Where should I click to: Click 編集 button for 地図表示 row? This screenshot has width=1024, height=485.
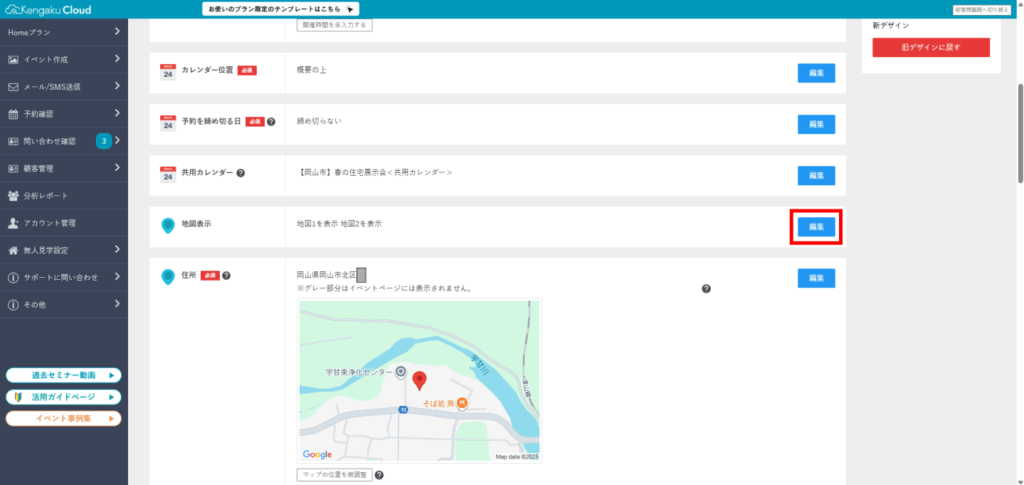pos(816,227)
